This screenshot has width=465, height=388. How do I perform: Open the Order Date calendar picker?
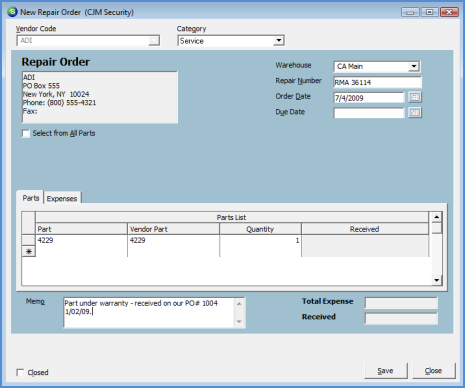414,97
